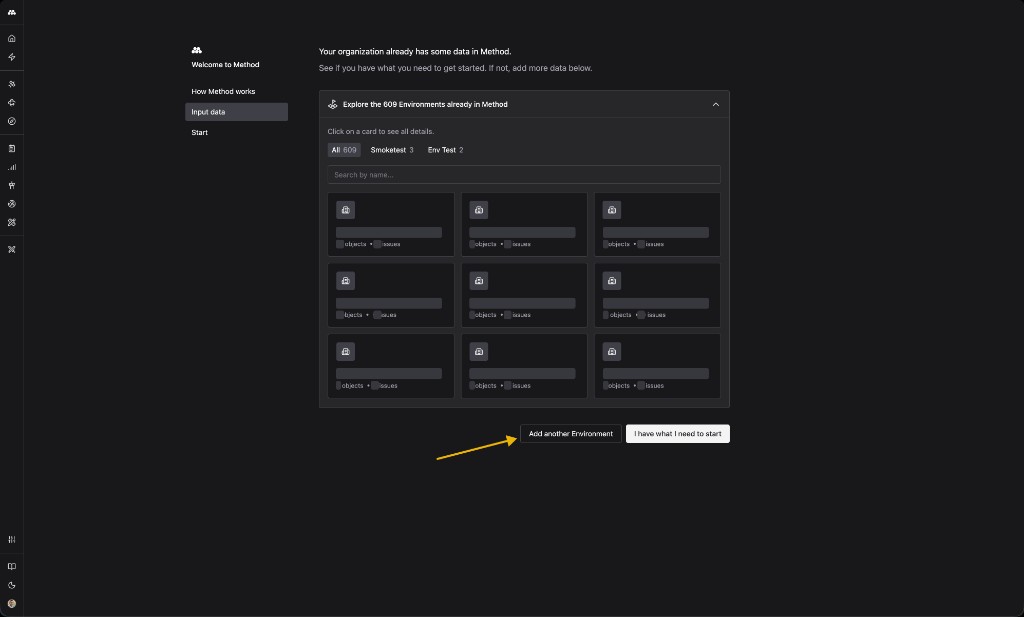
Task: Click the Method logo atop the sidebar
Action: 12,12
